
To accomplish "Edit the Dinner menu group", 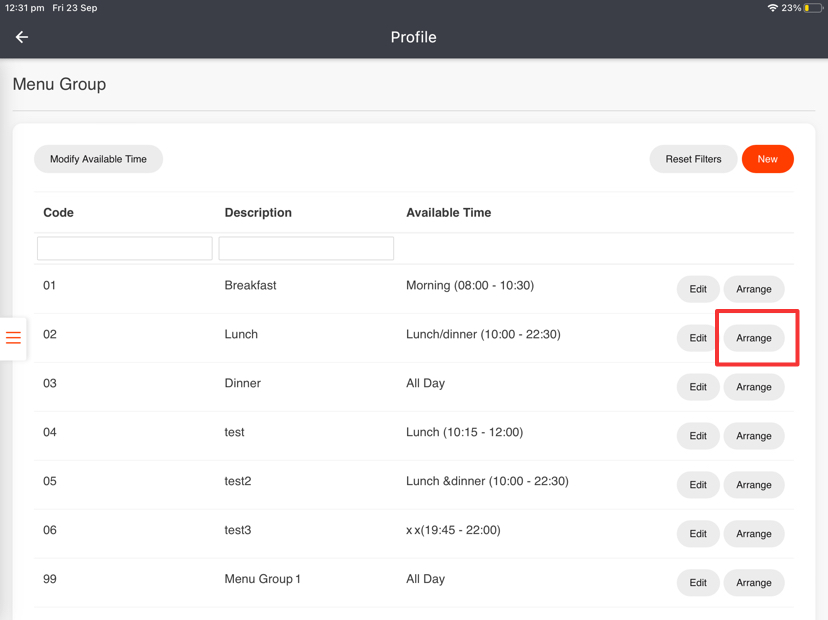I will (698, 387).
